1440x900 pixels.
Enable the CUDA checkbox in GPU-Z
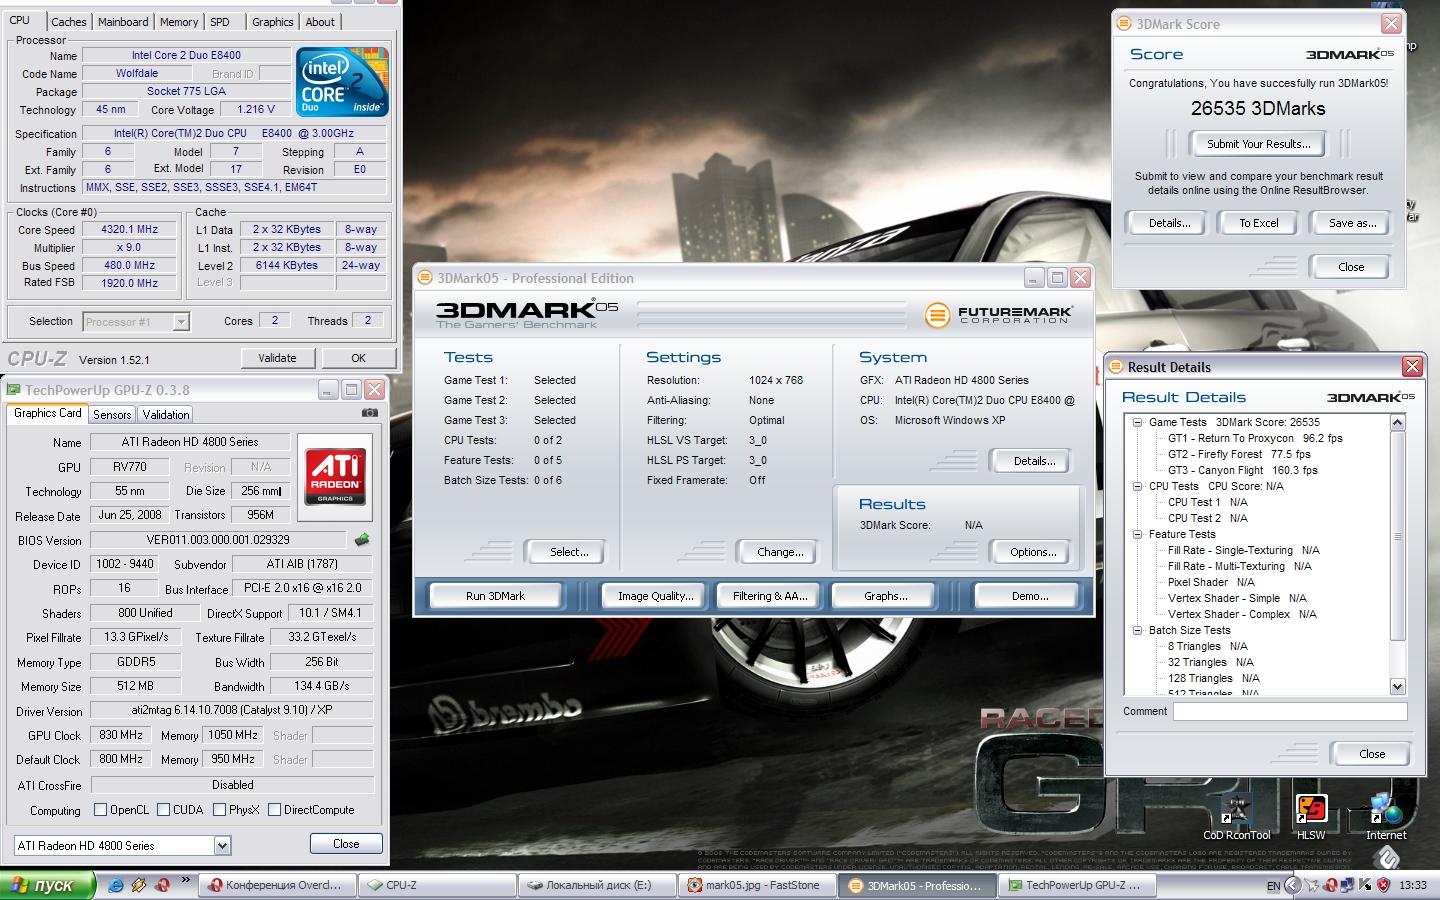tap(163, 810)
